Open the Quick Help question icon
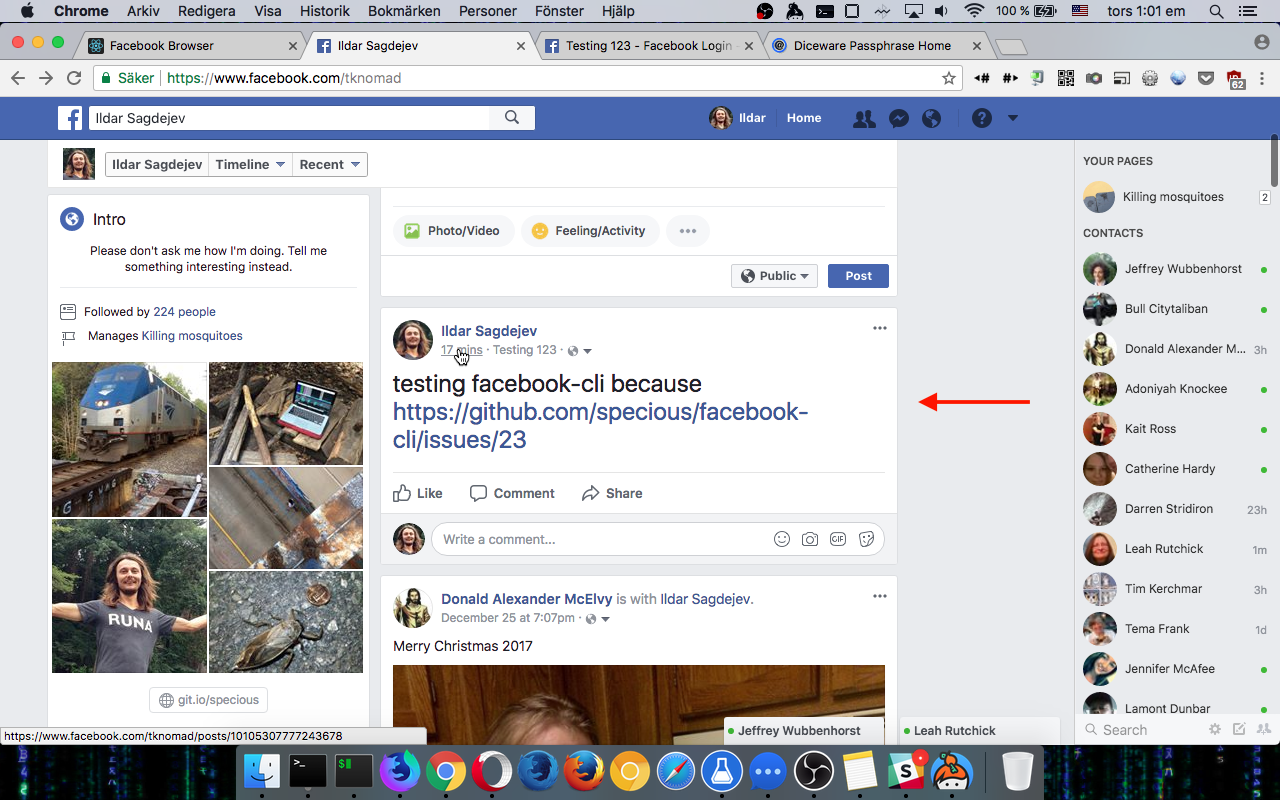This screenshot has height=800, width=1280. 982,118
